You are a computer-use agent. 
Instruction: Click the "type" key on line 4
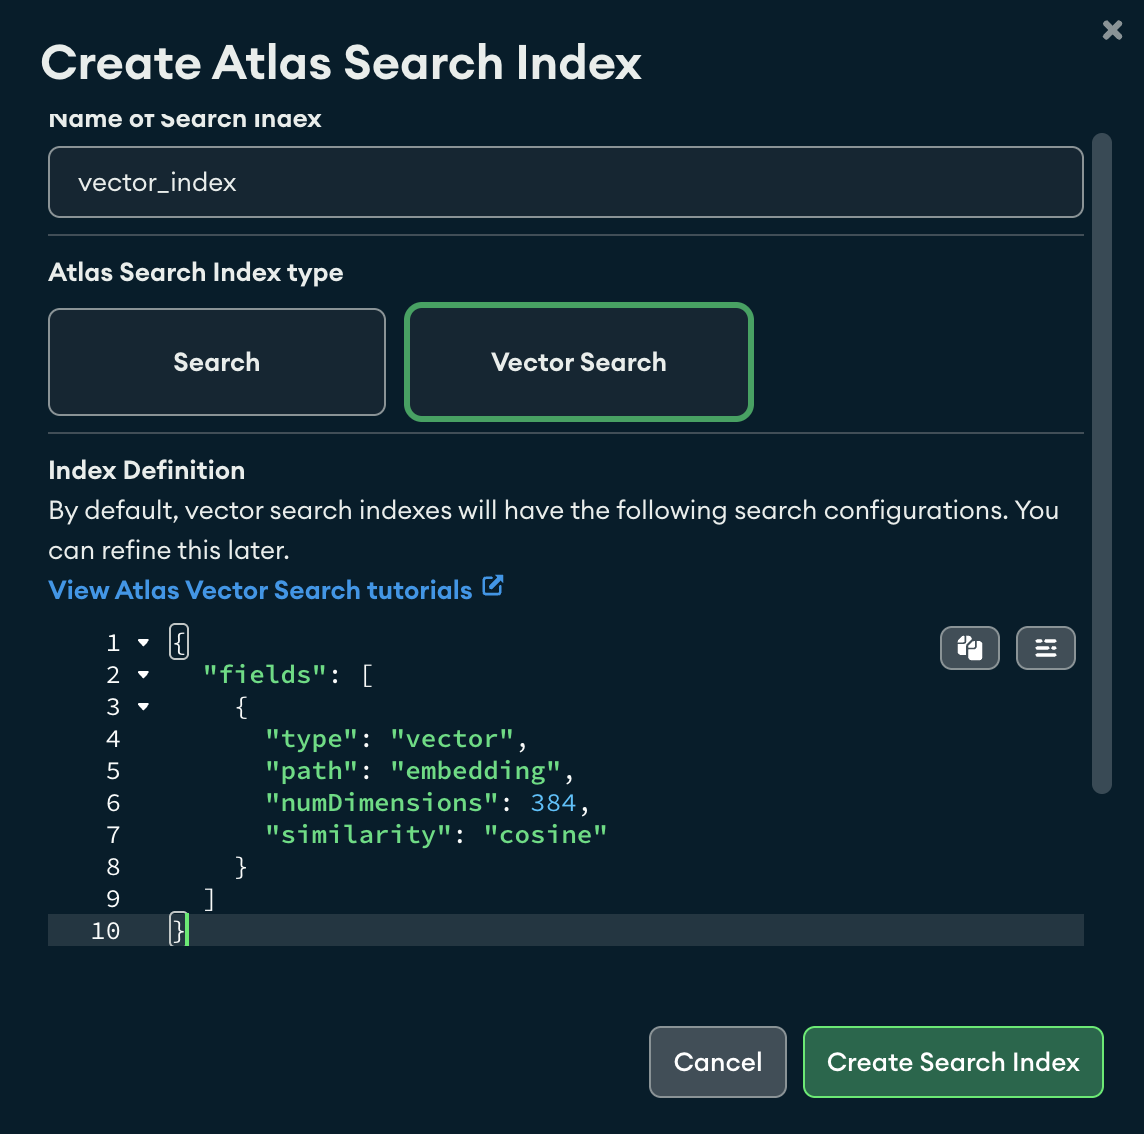312,738
